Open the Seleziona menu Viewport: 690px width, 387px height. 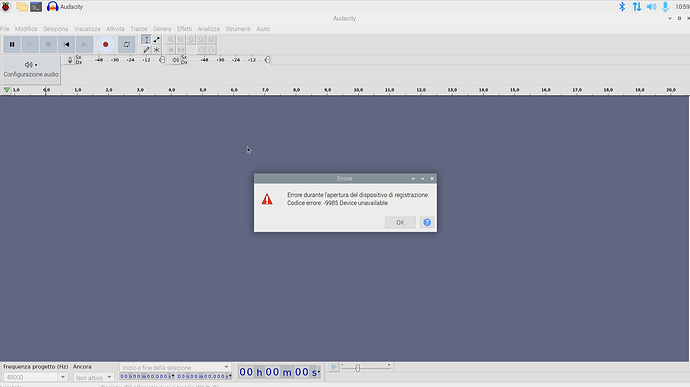[55, 29]
